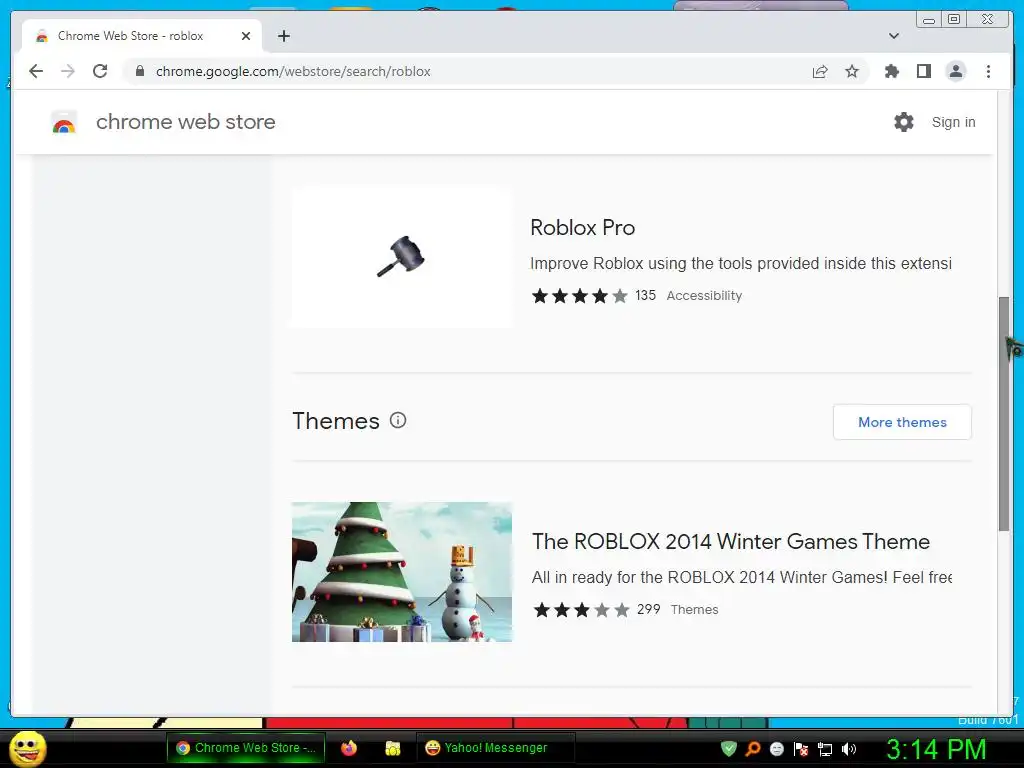This screenshot has width=1024, height=768.
Task: Click the More themes button
Action: click(902, 422)
